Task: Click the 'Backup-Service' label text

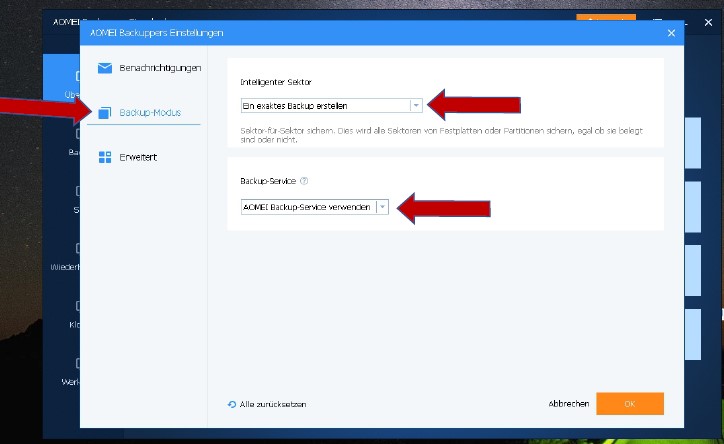Action: point(268,181)
